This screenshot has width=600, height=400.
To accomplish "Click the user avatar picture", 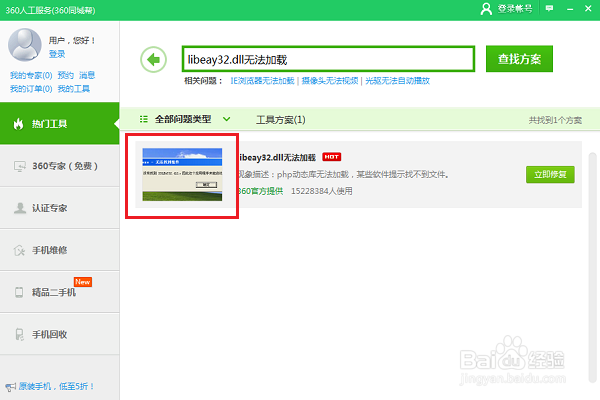I will 25,45.
